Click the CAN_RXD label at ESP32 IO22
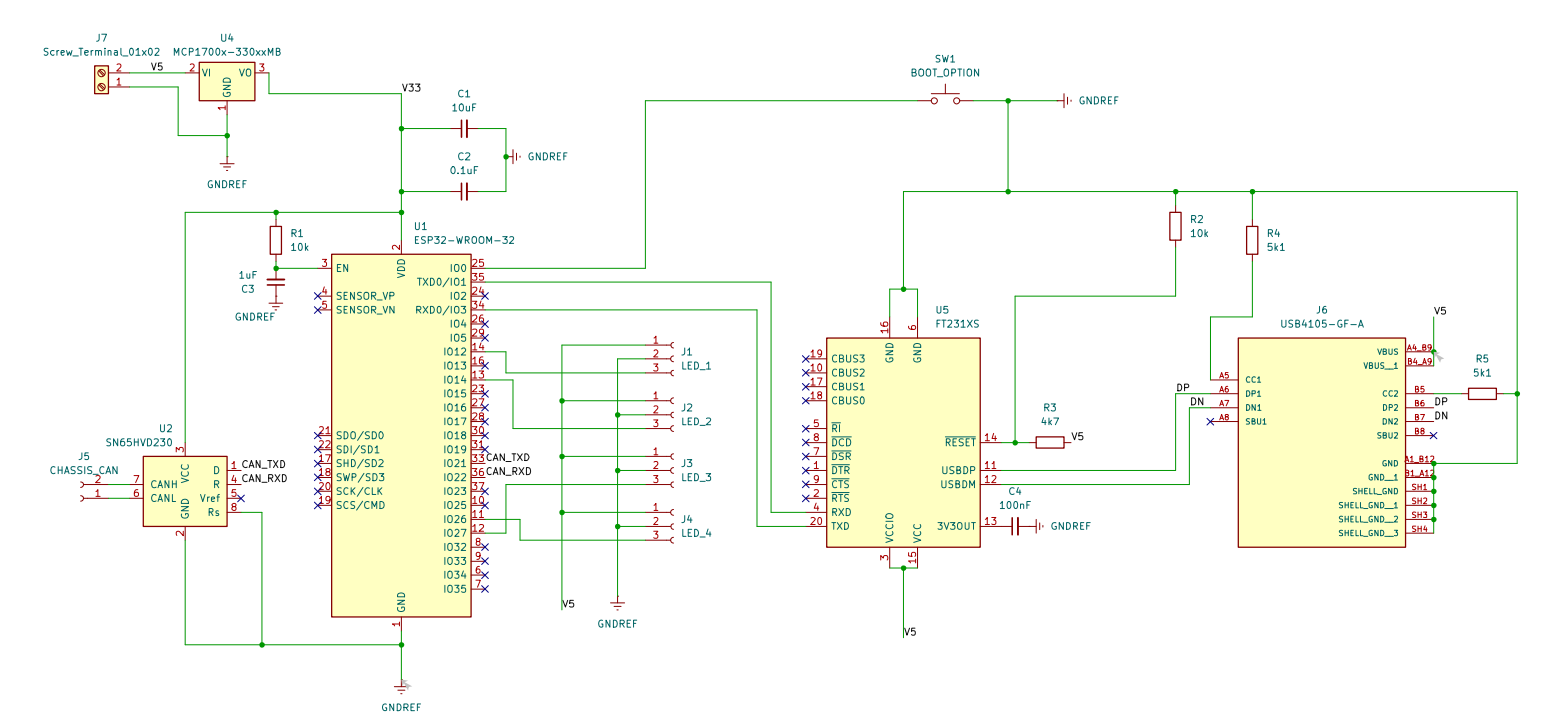1550x728 pixels. click(509, 471)
